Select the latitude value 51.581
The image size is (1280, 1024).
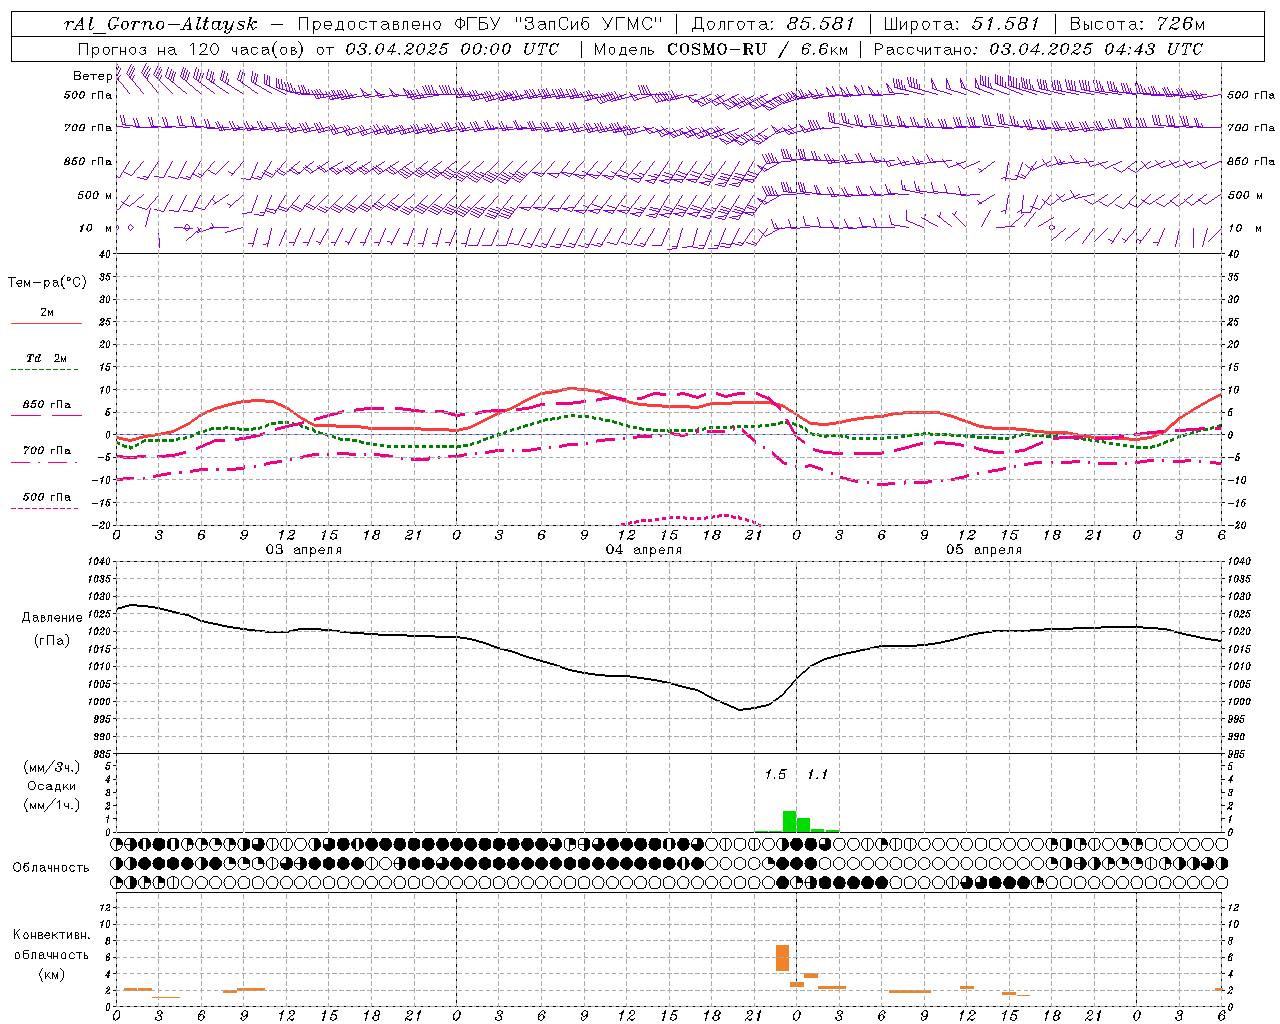(x=1006, y=24)
